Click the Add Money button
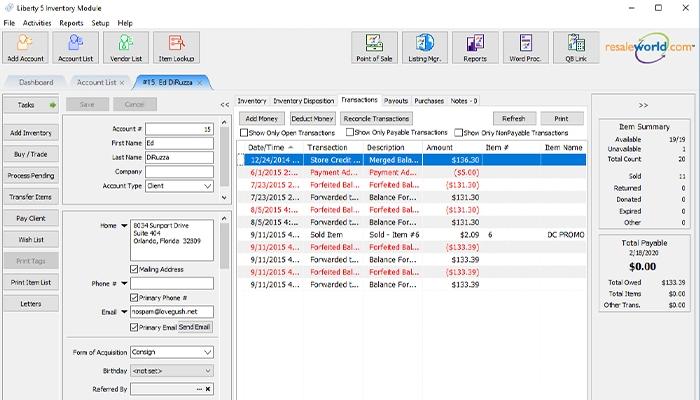This screenshot has width=700, height=400. point(262,119)
